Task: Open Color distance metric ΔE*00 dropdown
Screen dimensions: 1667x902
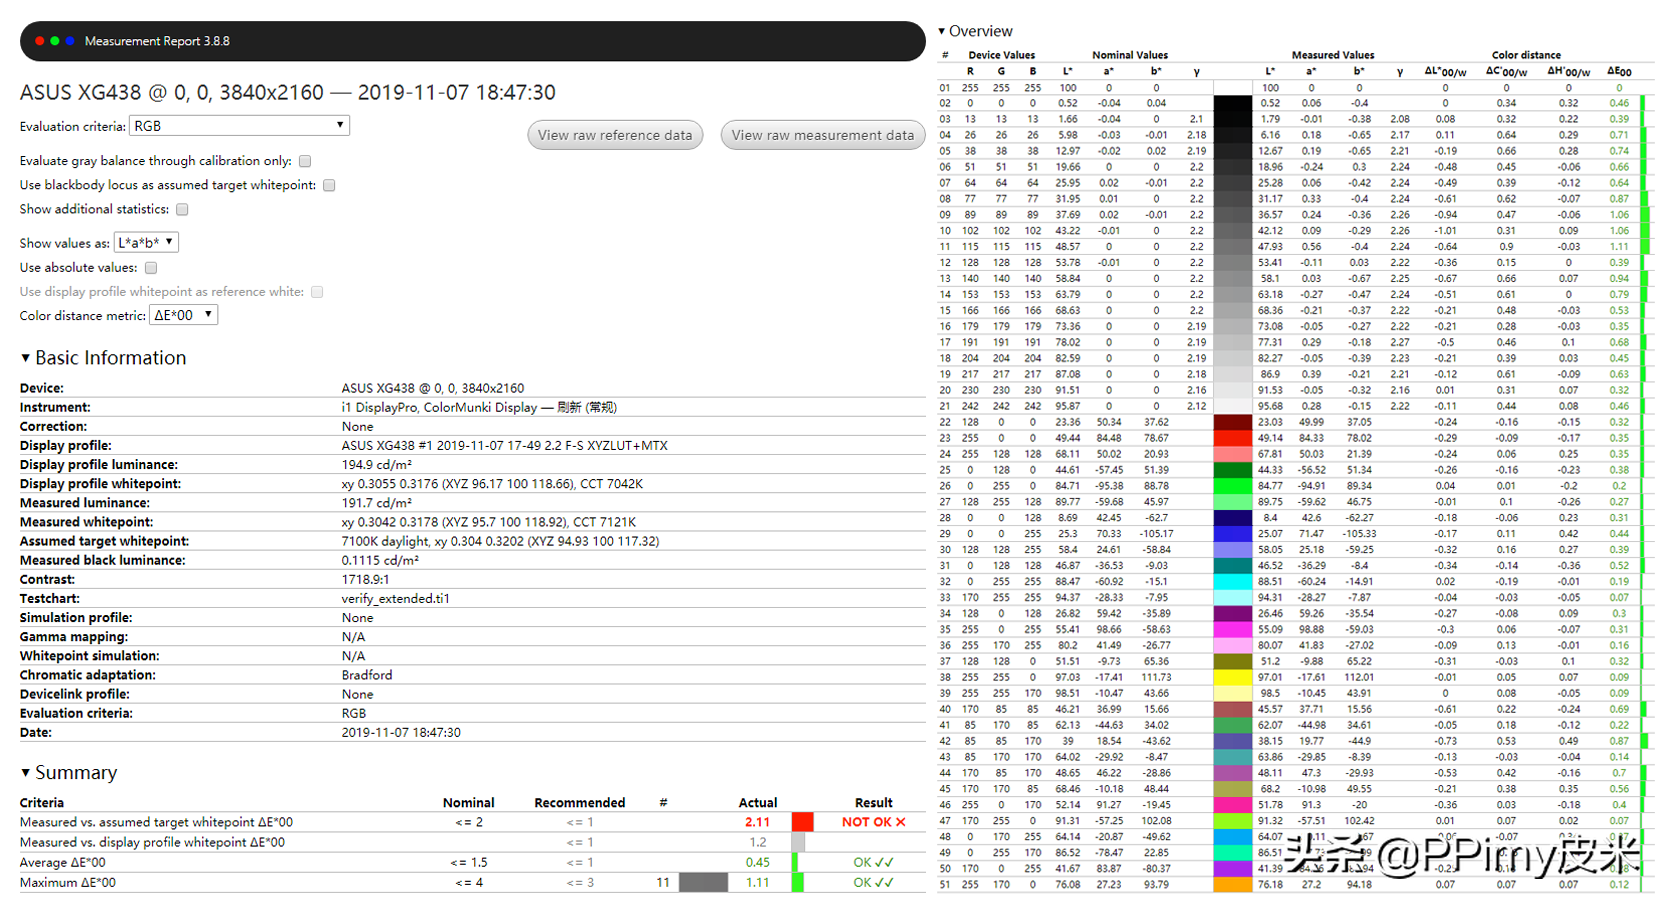Action: tap(183, 315)
